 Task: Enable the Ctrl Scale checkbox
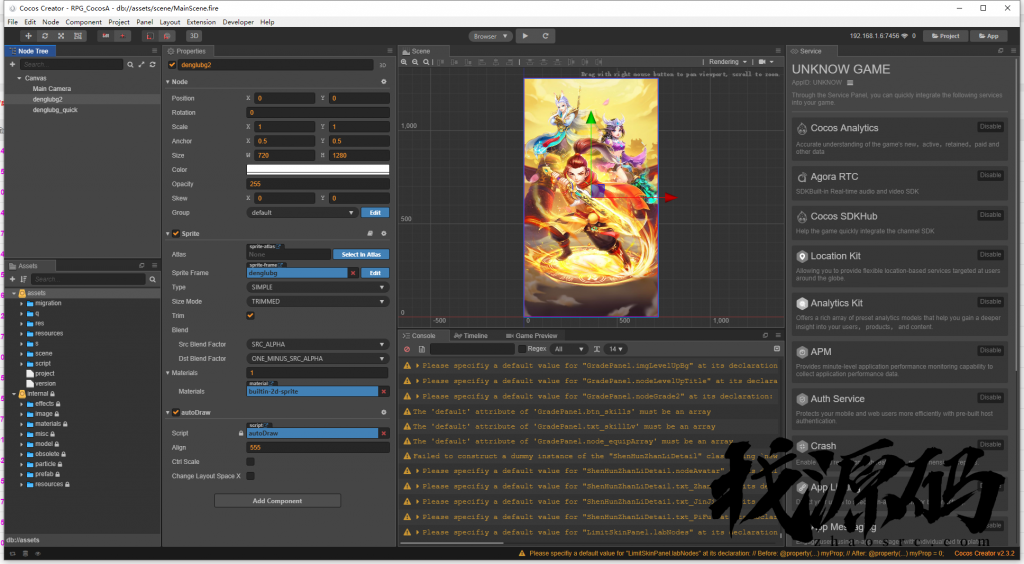click(250, 462)
